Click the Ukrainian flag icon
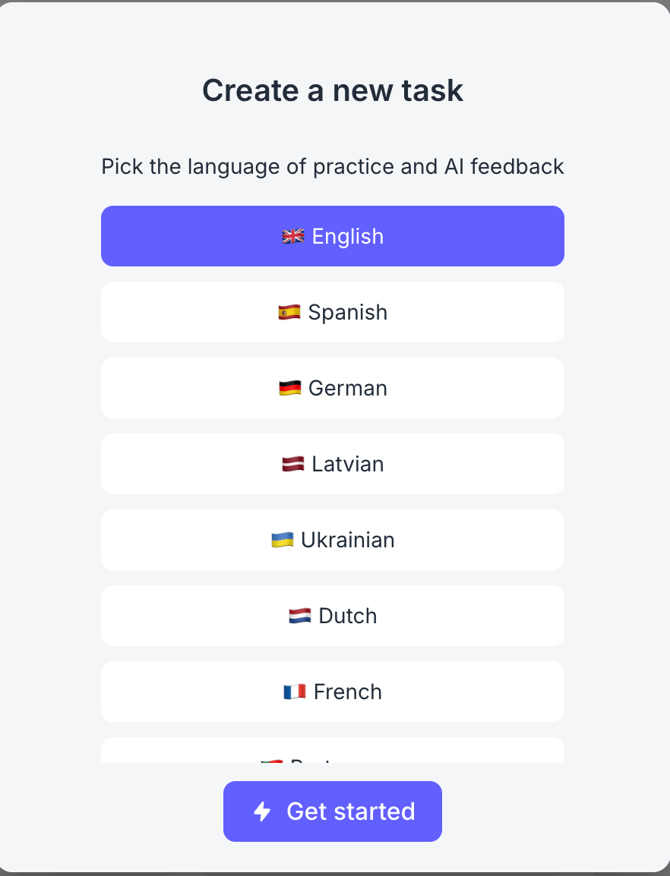 (282, 540)
